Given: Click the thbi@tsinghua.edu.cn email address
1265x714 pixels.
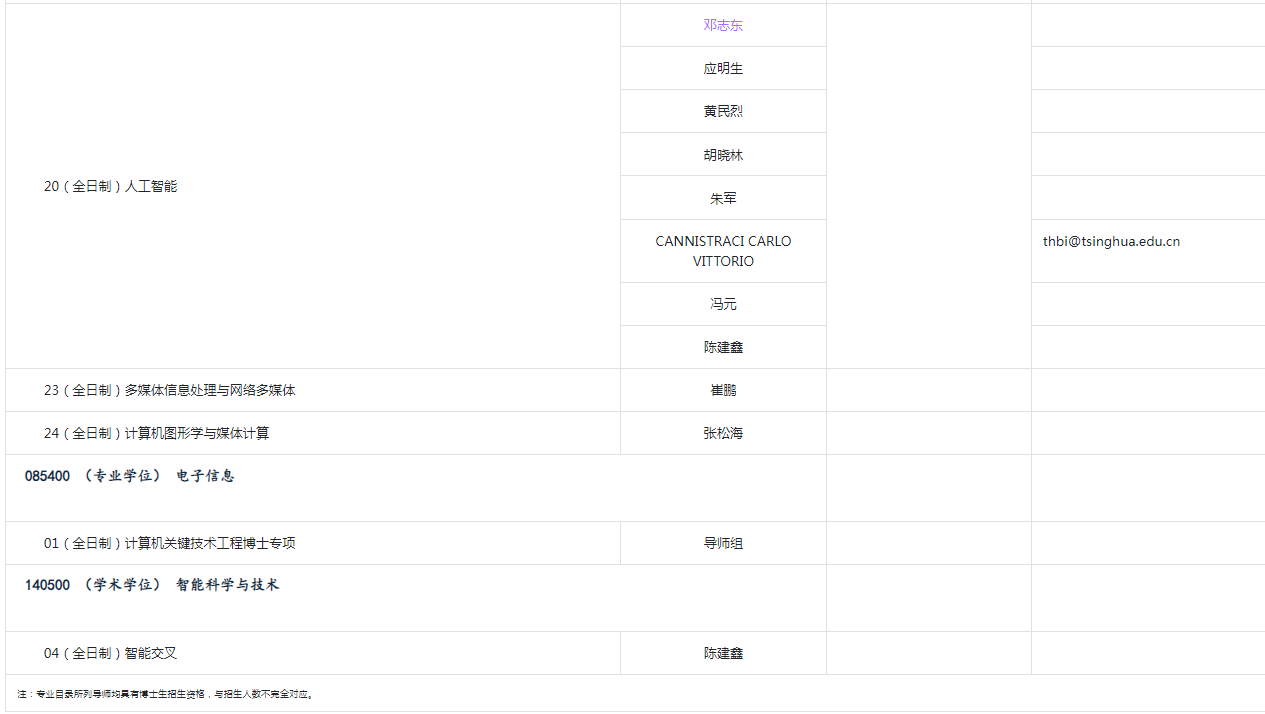Looking at the screenshot, I should pyautogui.click(x=1111, y=241).
